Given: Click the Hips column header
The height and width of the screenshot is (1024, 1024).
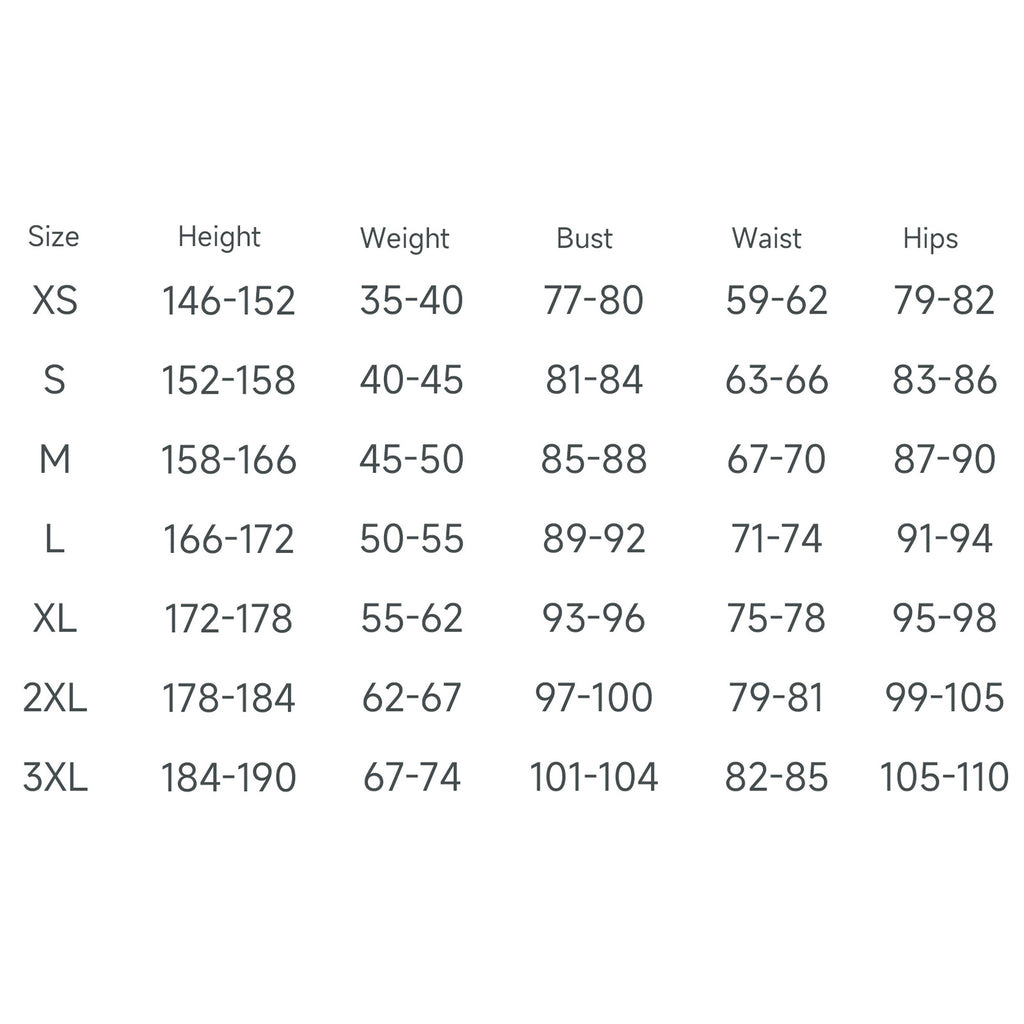Looking at the screenshot, I should pos(930,238).
